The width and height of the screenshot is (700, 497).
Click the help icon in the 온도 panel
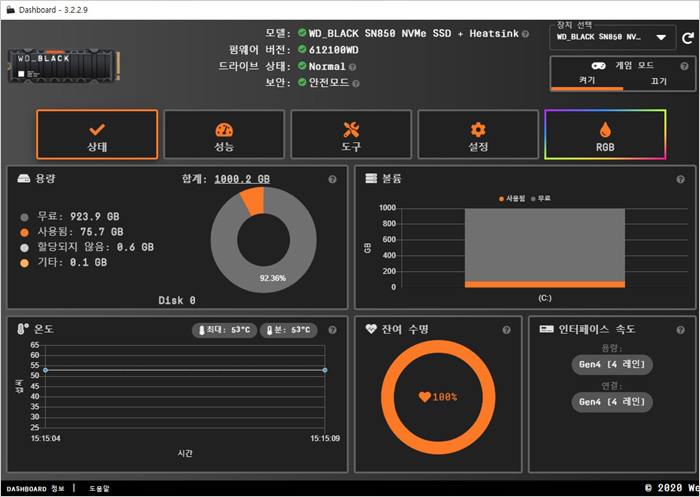[332, 330]
